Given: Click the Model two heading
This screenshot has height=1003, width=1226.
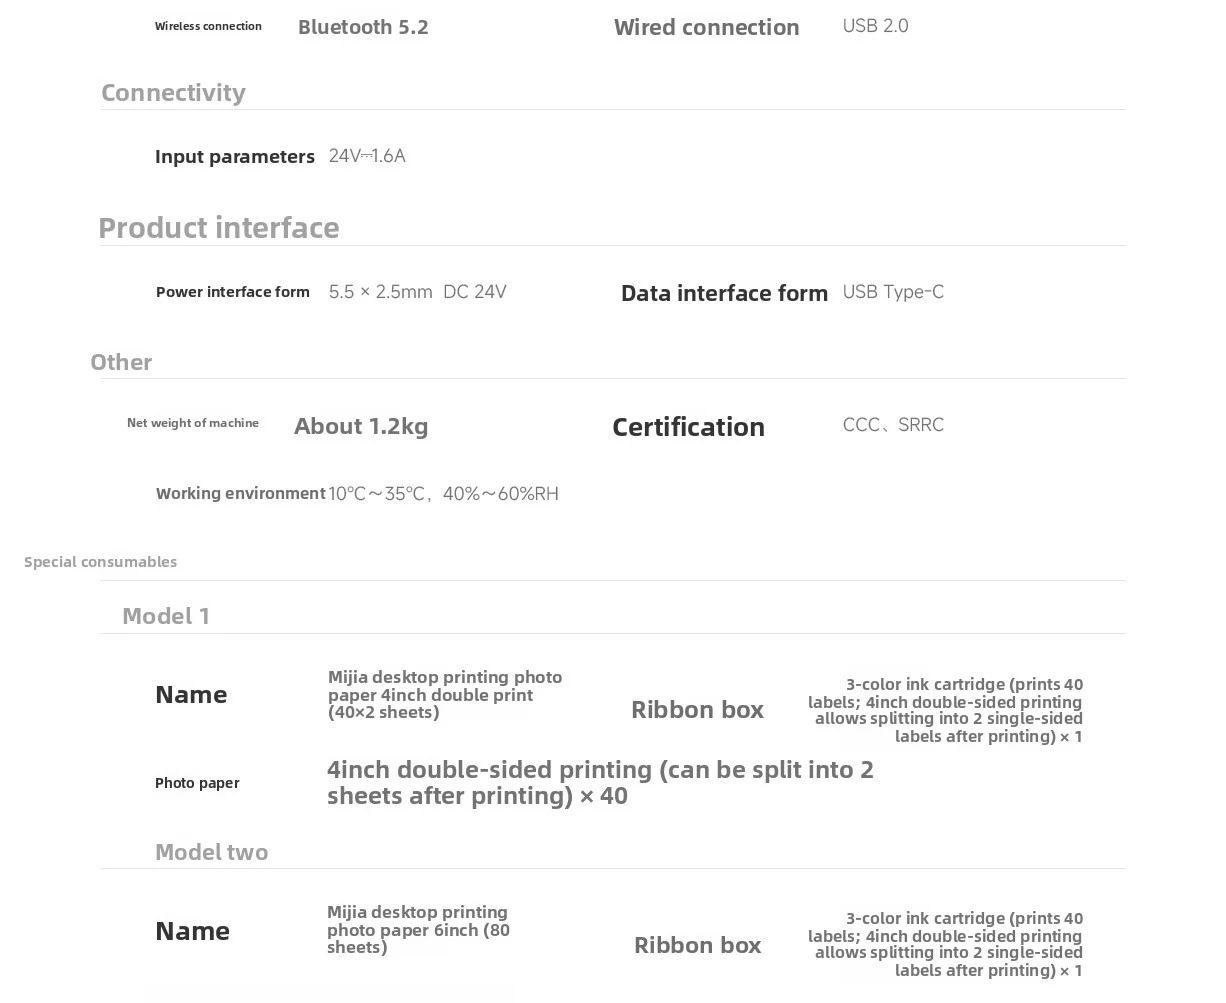Looking at the screenshot, I should pyautogui.click(x=211, y=852).
